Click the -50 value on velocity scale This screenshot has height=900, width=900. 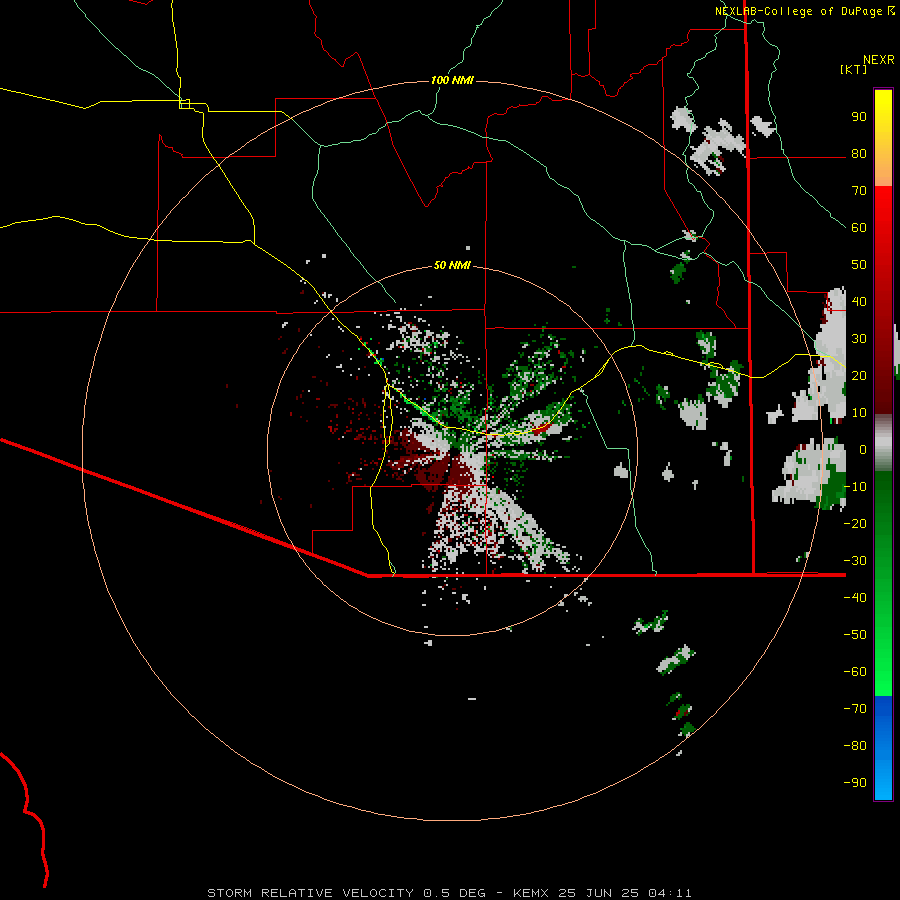(x=855, y=634)
